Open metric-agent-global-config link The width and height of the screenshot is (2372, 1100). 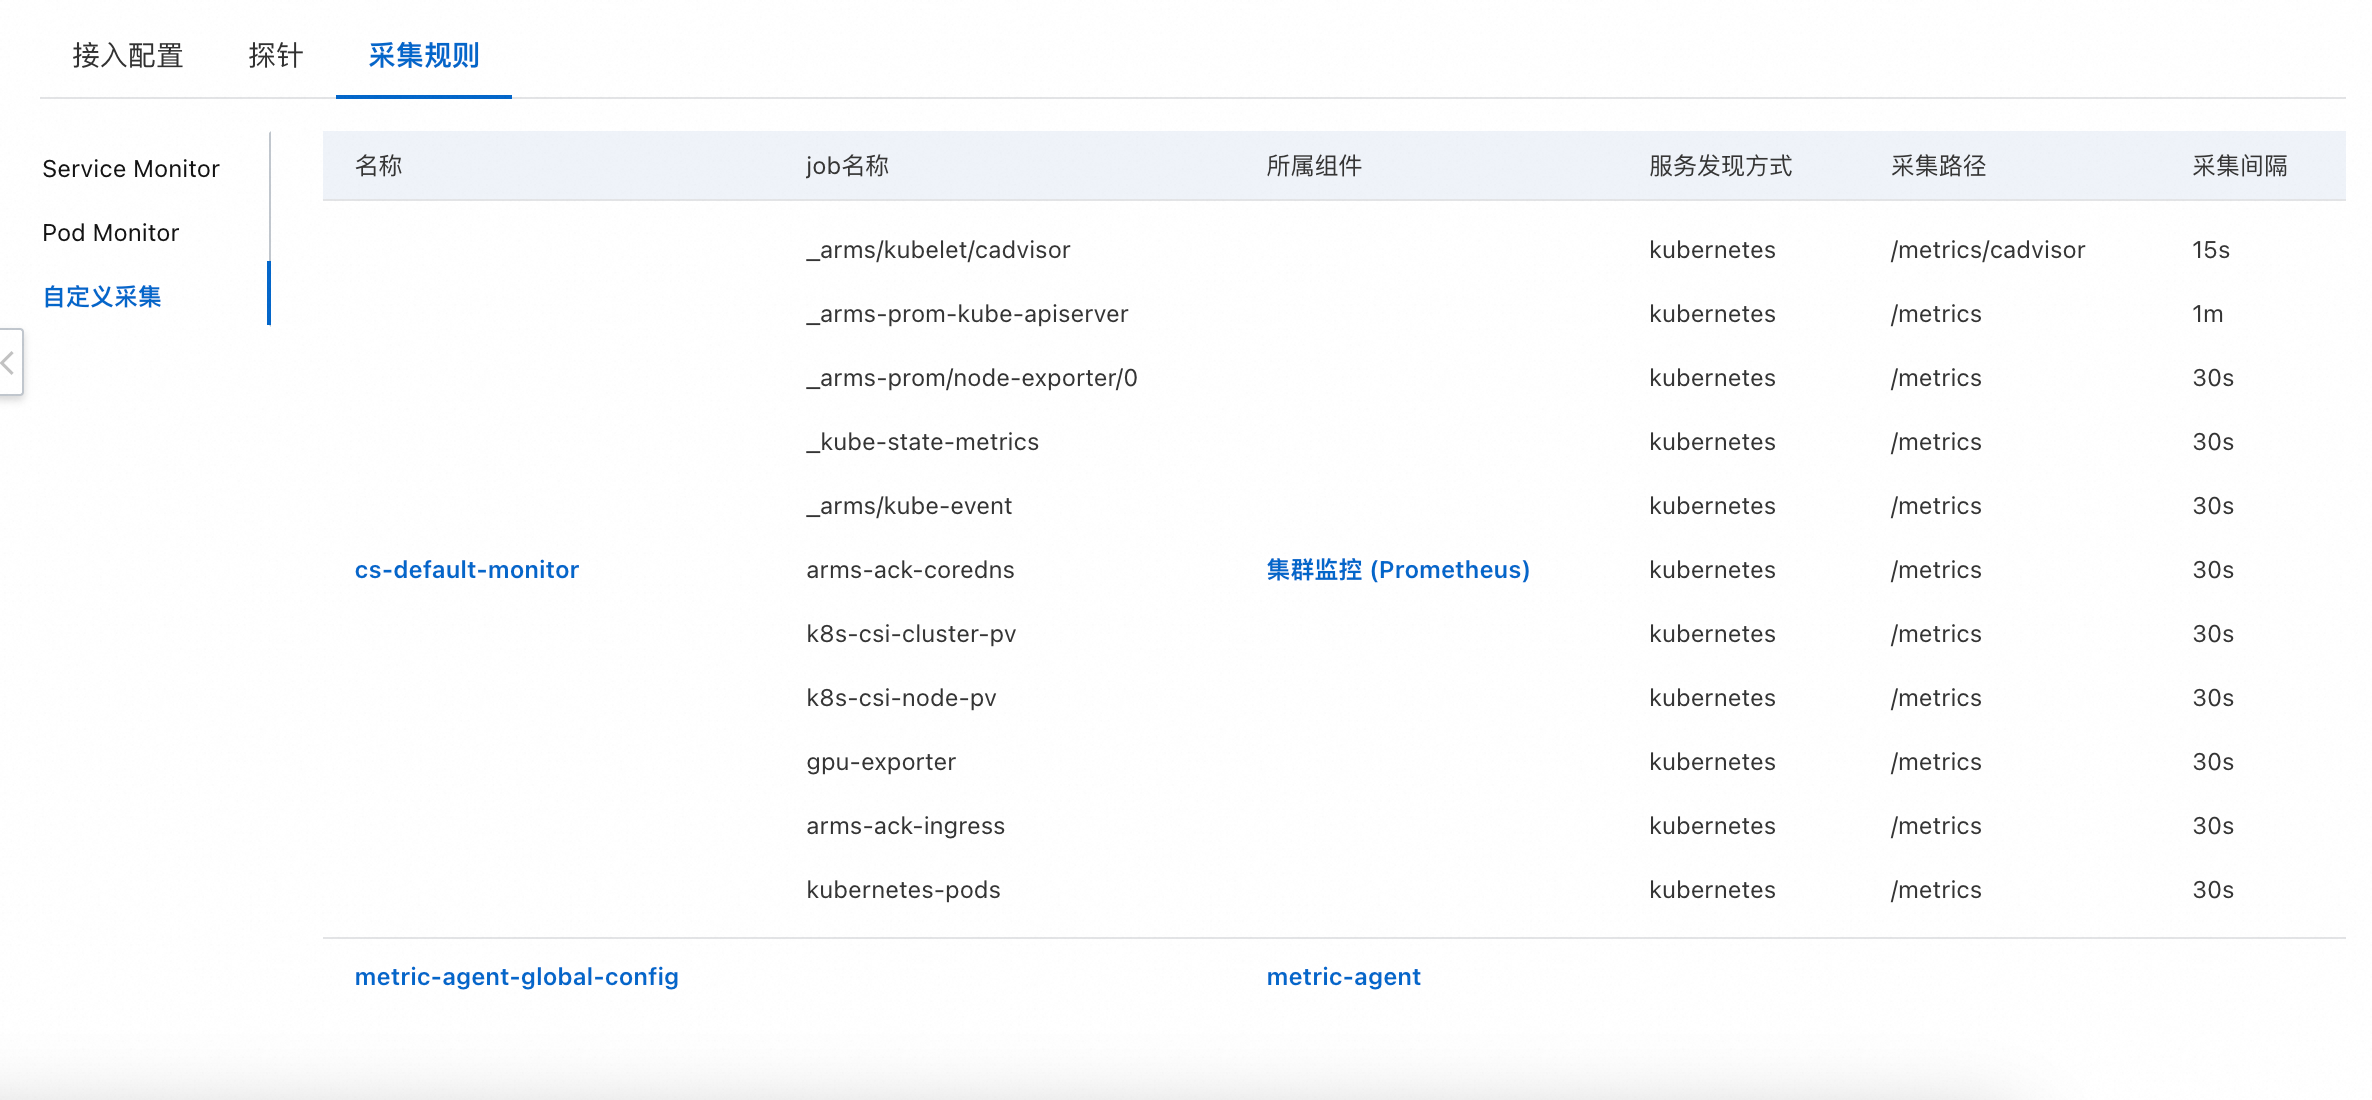pyautogui.click(x=516, y=977)
